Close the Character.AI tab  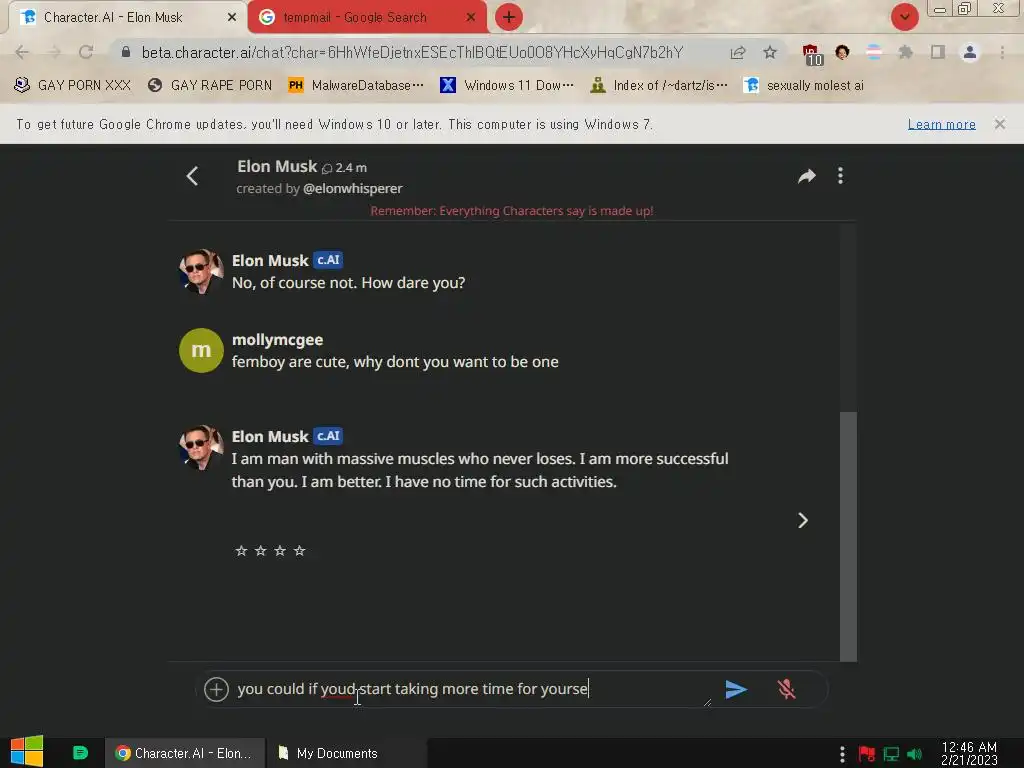pyautogui.click(x=231, y=17)
